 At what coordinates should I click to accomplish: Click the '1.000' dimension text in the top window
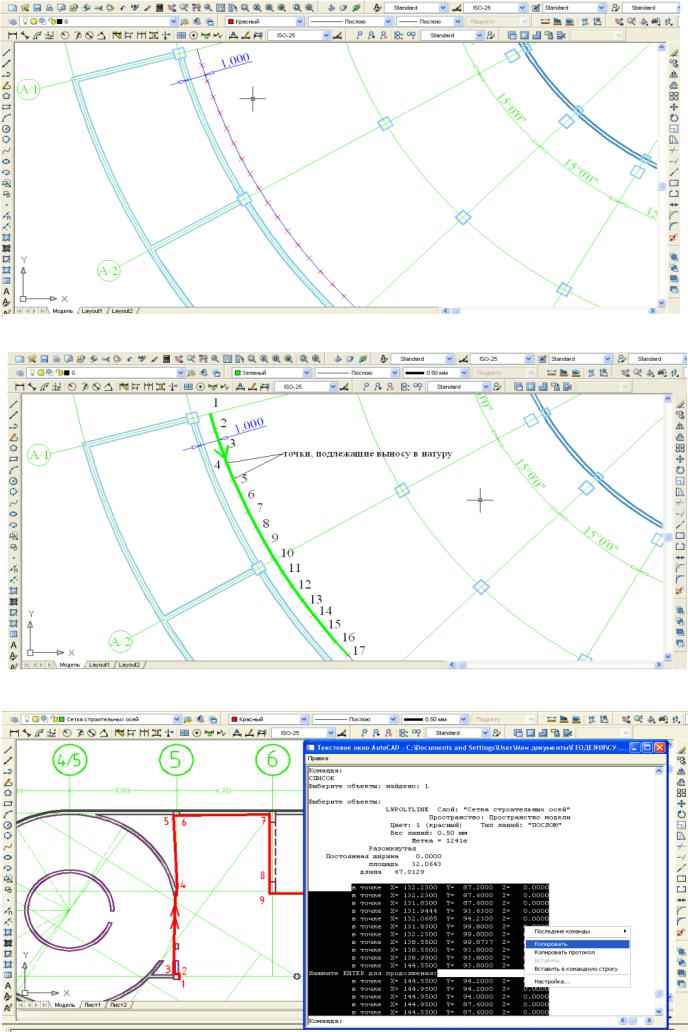point(234,61)
